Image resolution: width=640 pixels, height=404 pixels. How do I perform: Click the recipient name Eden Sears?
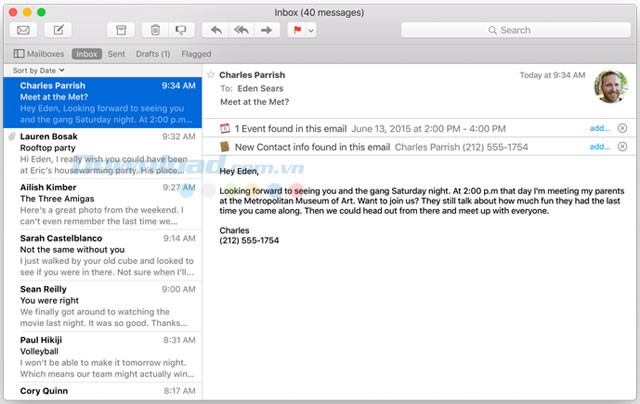click(x=260, y=89)
